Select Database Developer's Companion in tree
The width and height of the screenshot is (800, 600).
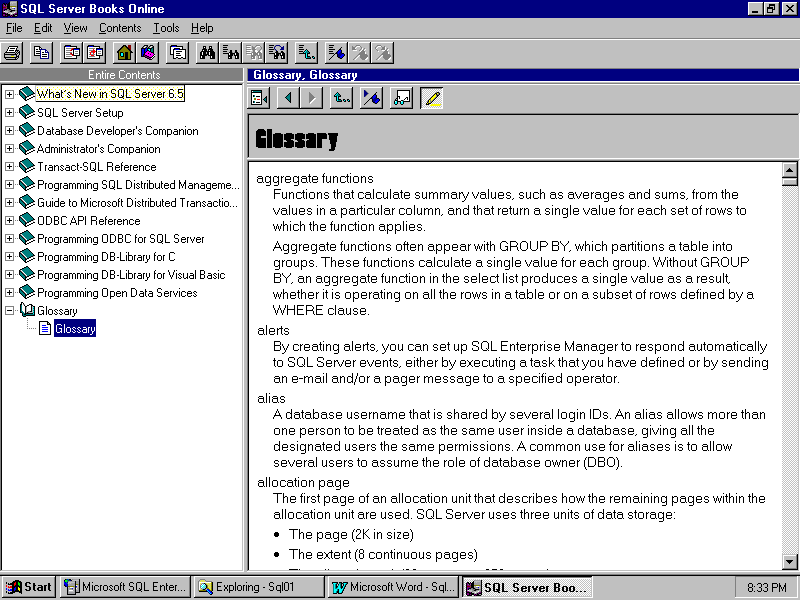(x=117, y=131)
